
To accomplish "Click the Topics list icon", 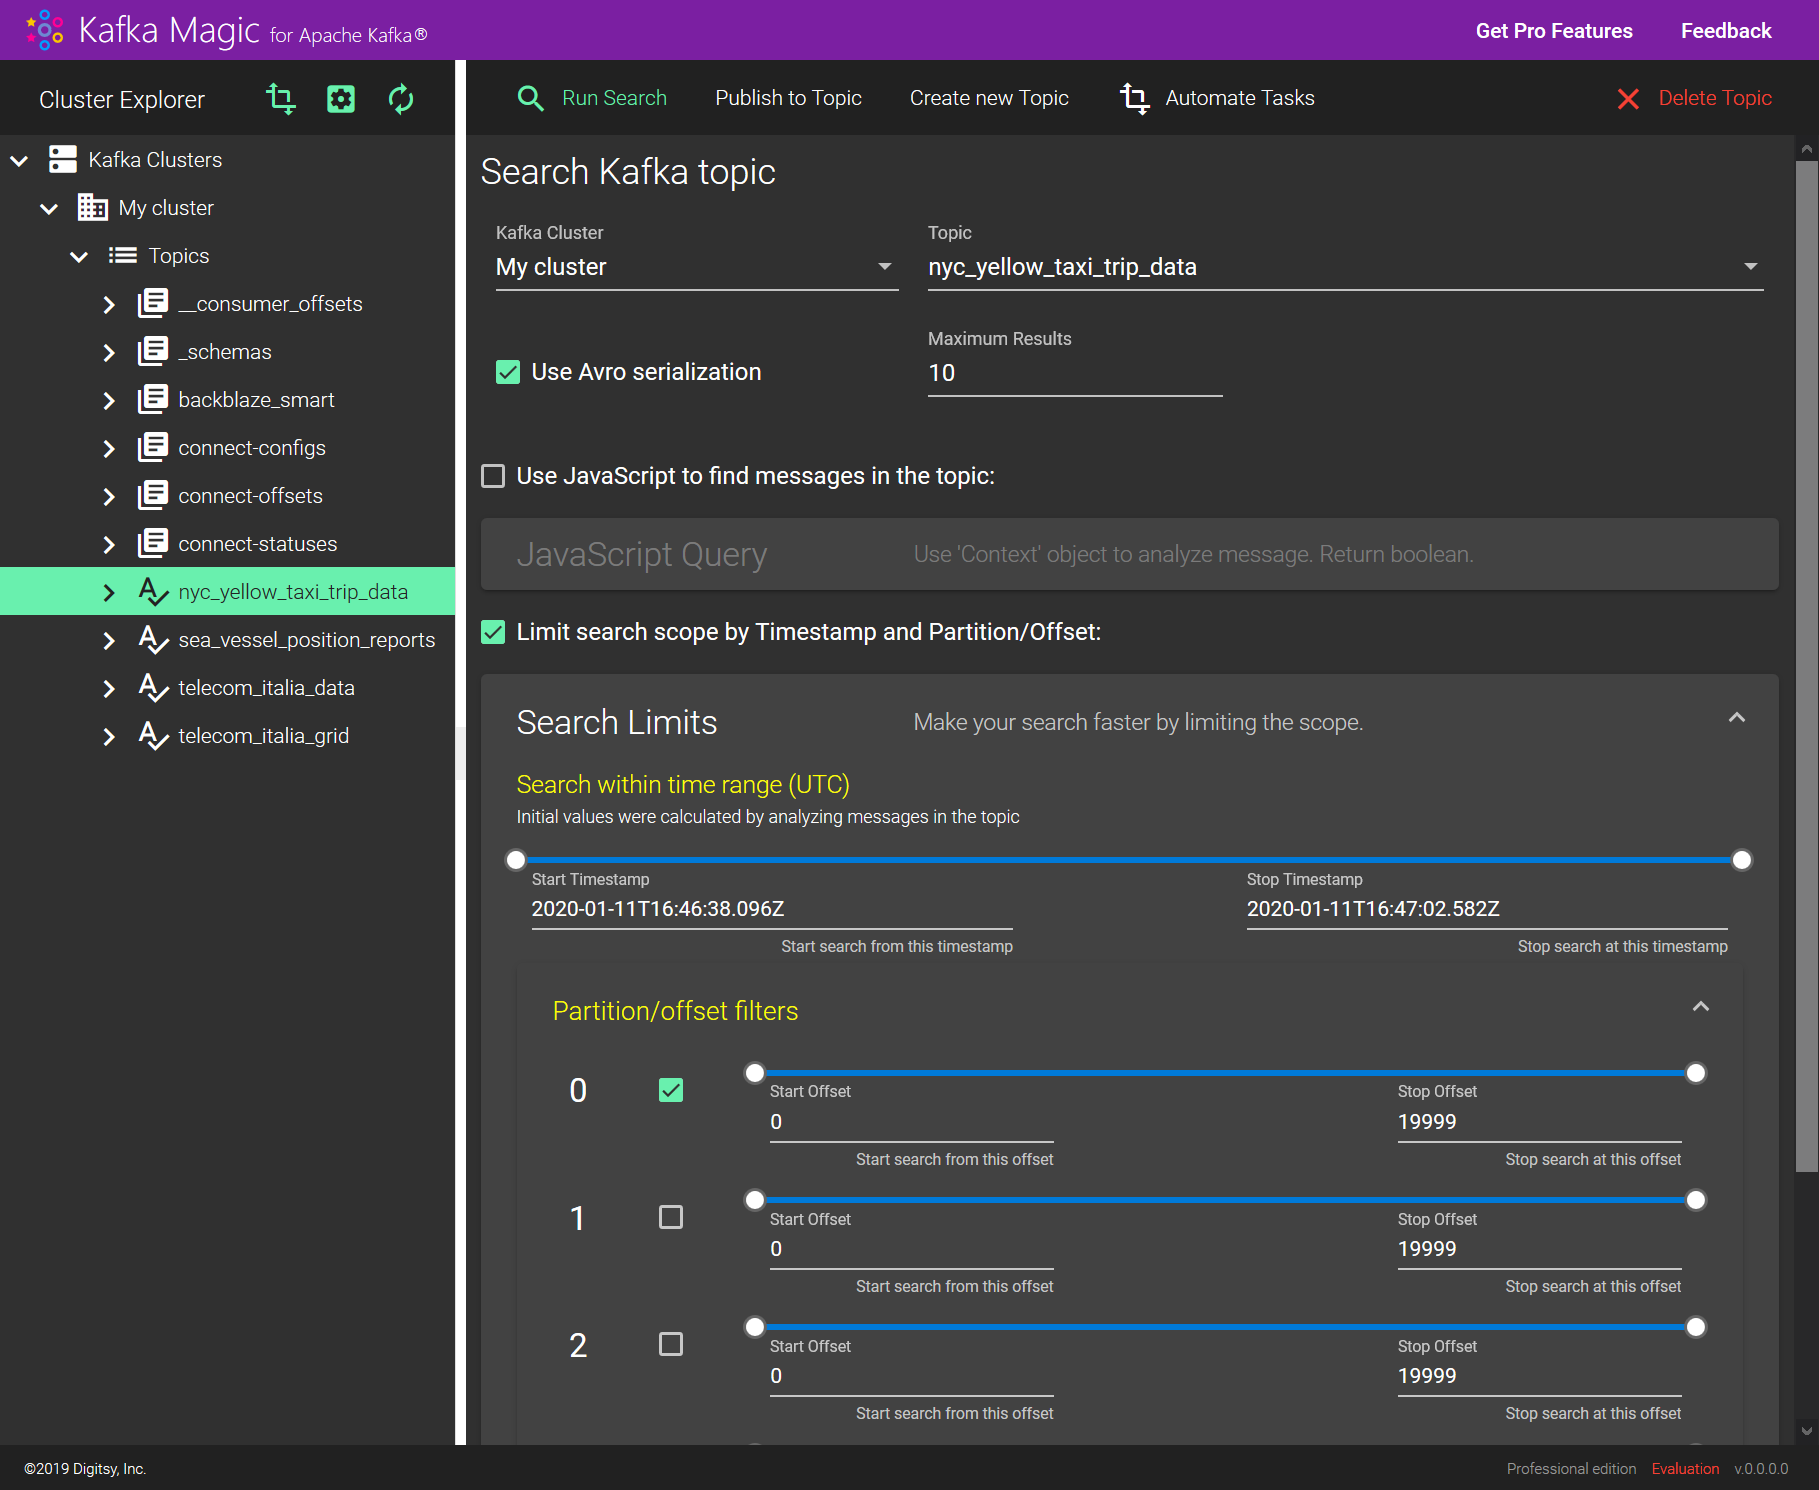I will pyautogui.click(x=123, y=255).
